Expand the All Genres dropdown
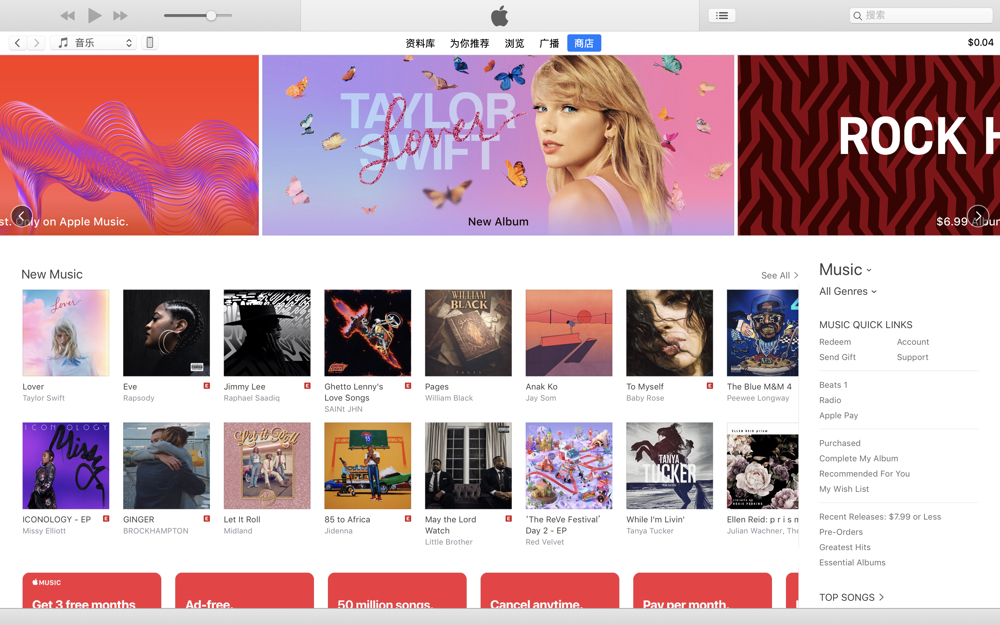This screenshot has width=1000, height=625. coord(848,291)
